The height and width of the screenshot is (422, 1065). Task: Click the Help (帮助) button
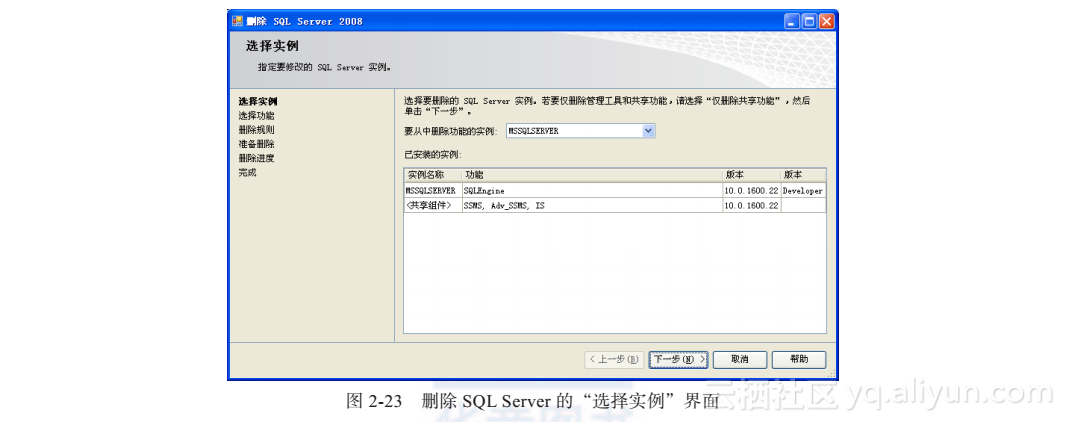tap(799, 359)
